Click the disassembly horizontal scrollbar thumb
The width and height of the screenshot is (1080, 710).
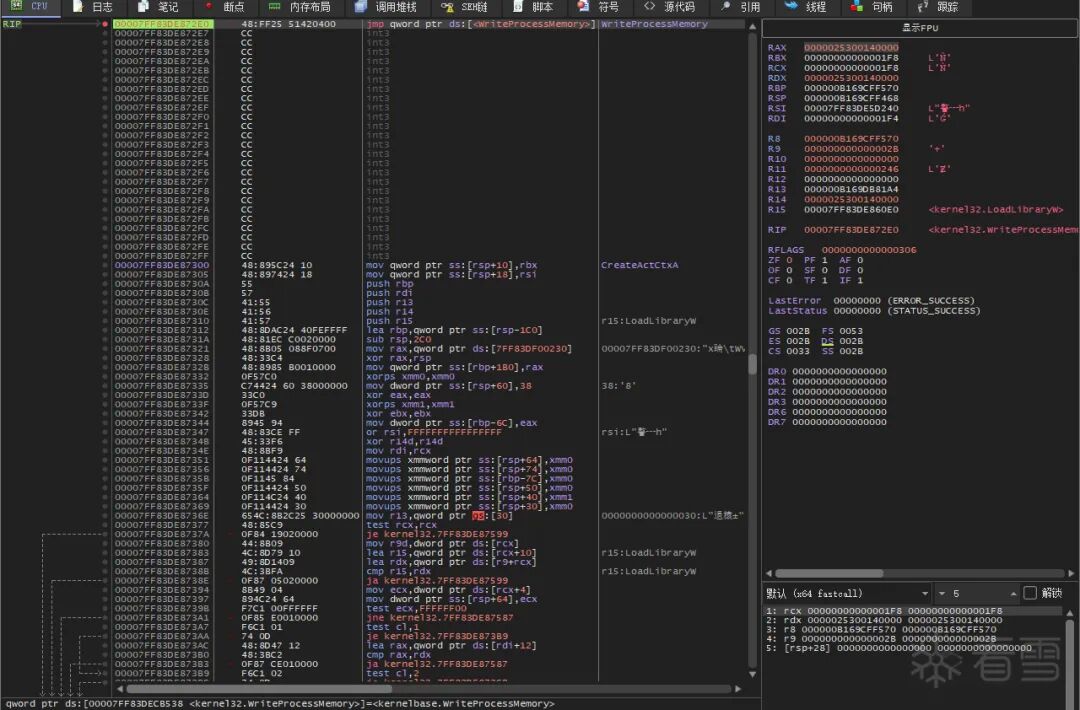point(259,689)
